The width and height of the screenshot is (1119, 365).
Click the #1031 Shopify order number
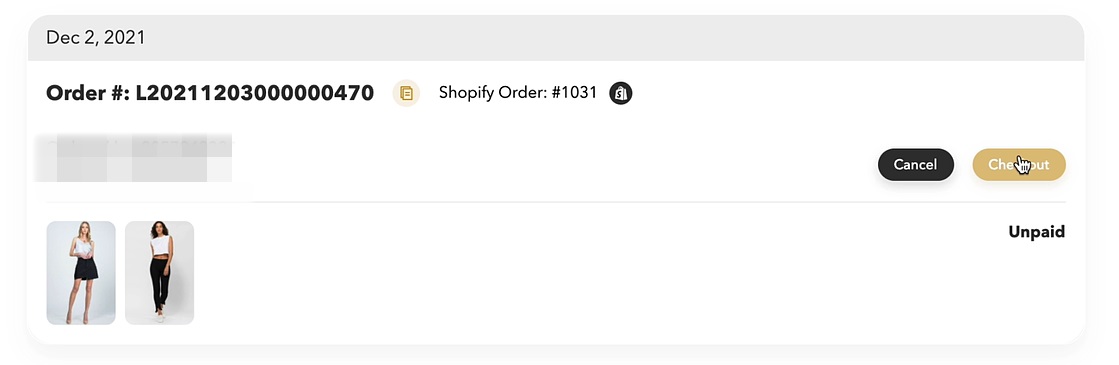click(x=574, y=93)
